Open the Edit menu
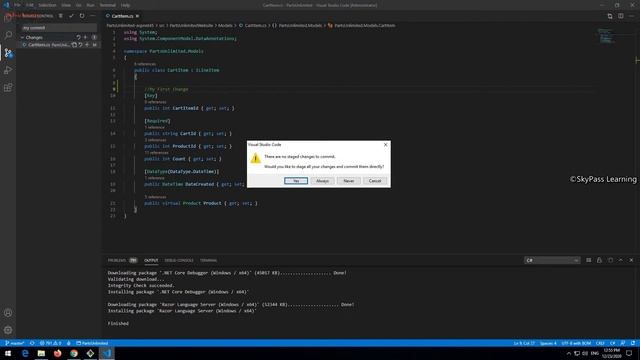 point(30,5)
